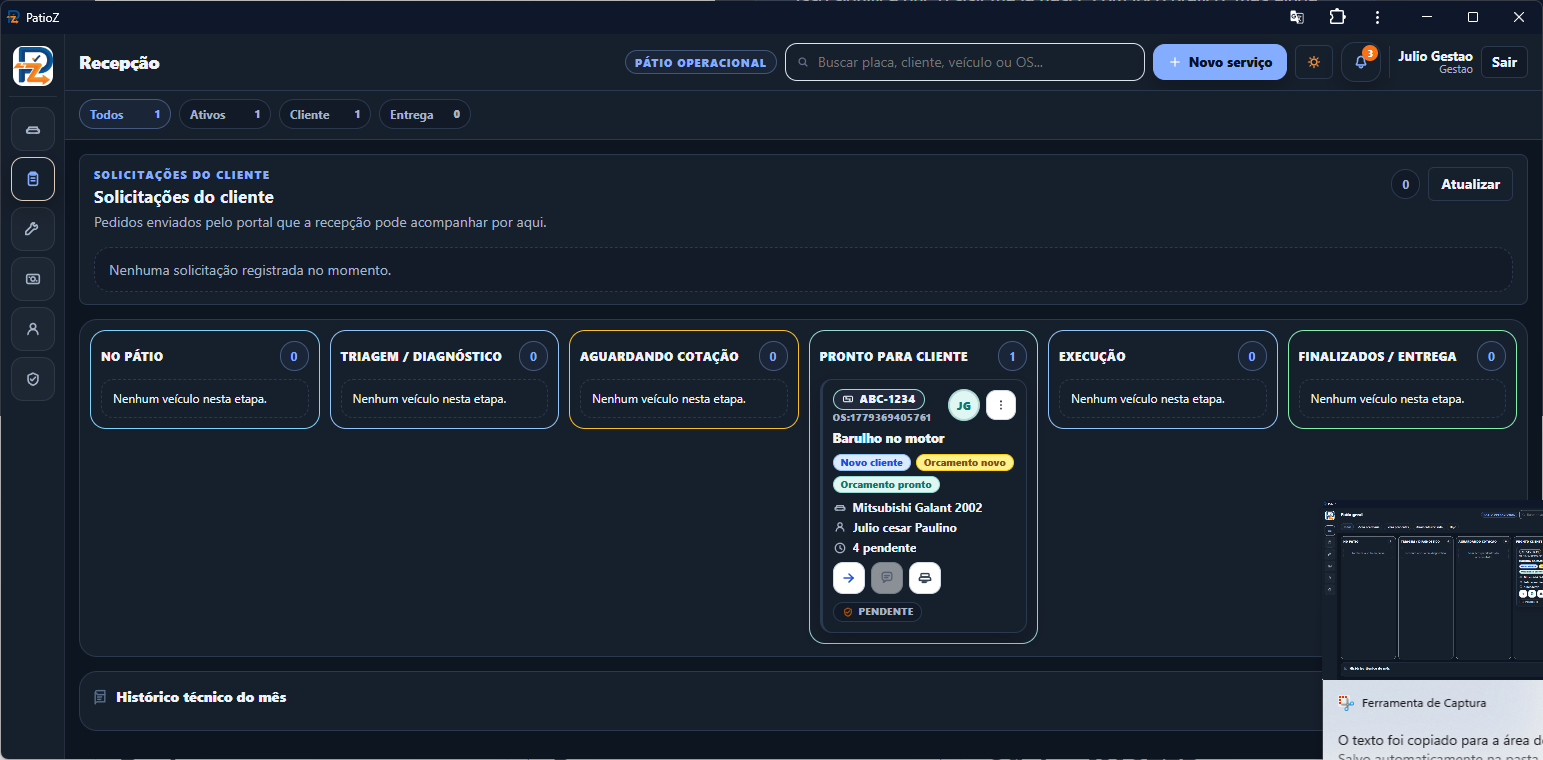Open the notifications bell with badge 3
Screen dimensions: 1543x760
click(x=1361, y=62)
